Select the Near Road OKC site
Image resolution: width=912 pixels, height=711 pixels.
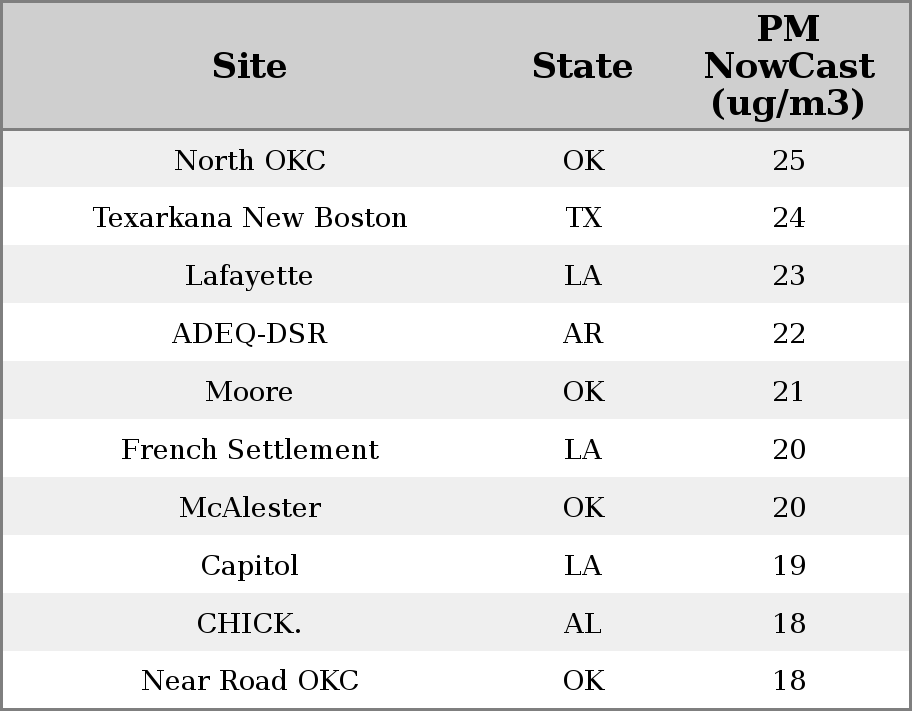tap(249, 681)
